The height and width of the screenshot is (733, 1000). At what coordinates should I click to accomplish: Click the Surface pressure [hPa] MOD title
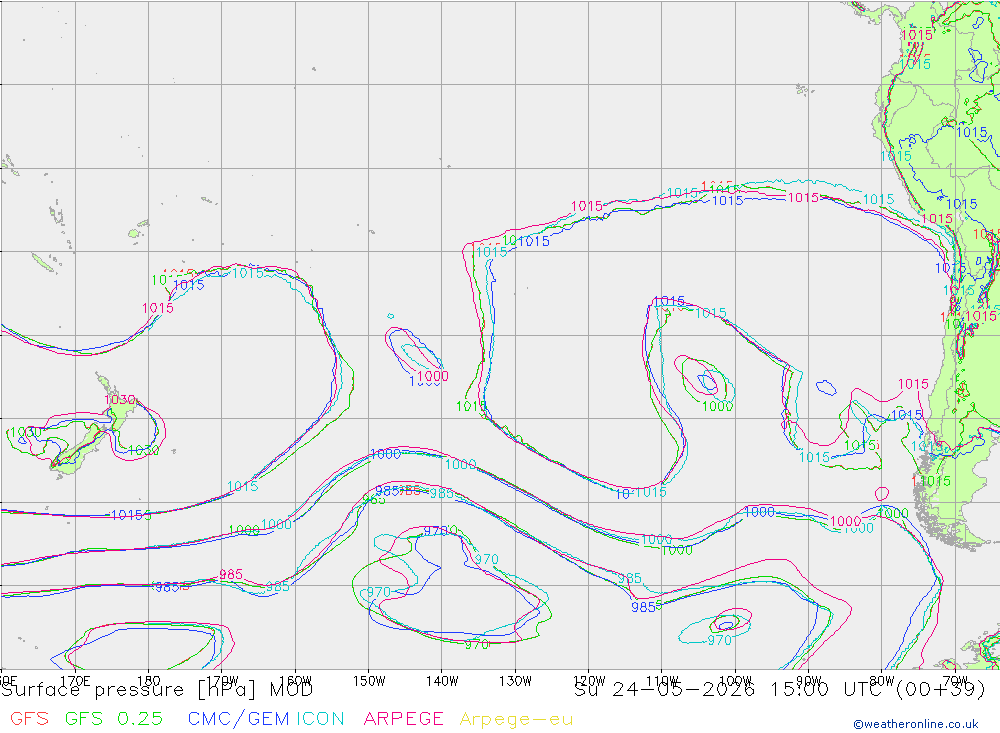point(157,690)
